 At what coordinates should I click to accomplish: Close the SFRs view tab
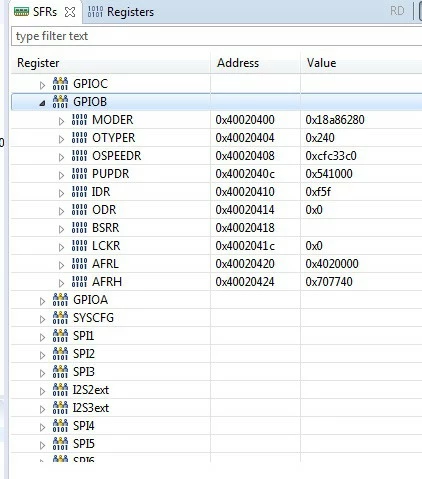[x=70, y=12]
